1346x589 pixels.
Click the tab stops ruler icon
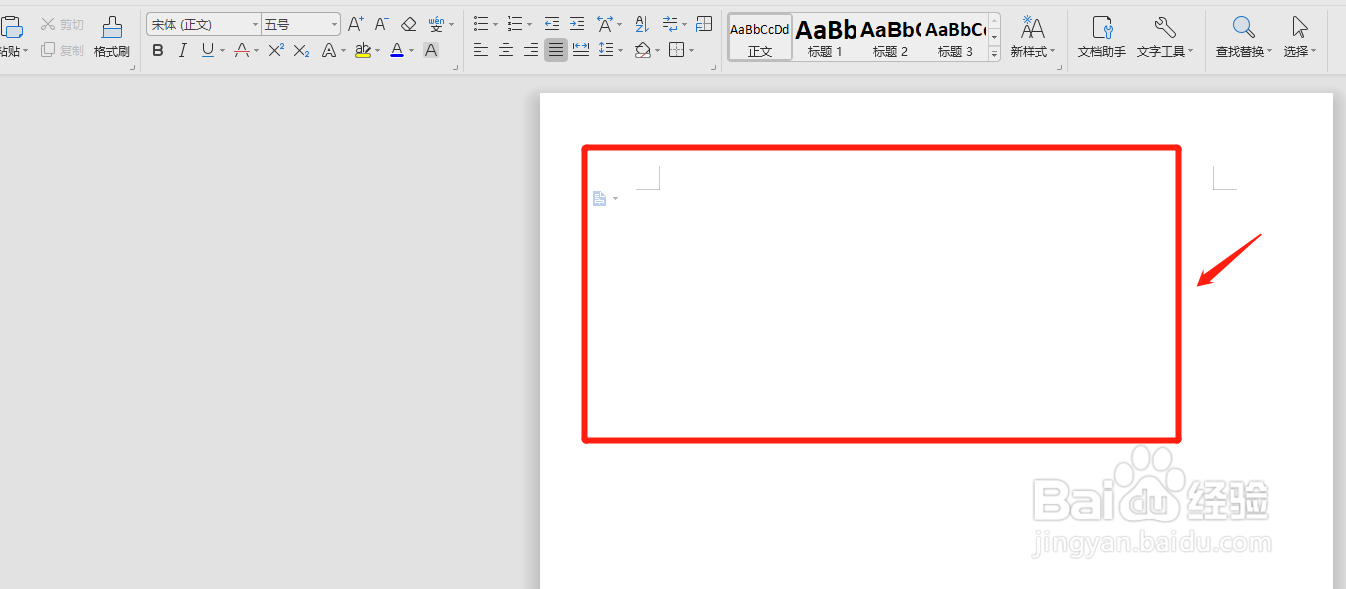point(704,24)
